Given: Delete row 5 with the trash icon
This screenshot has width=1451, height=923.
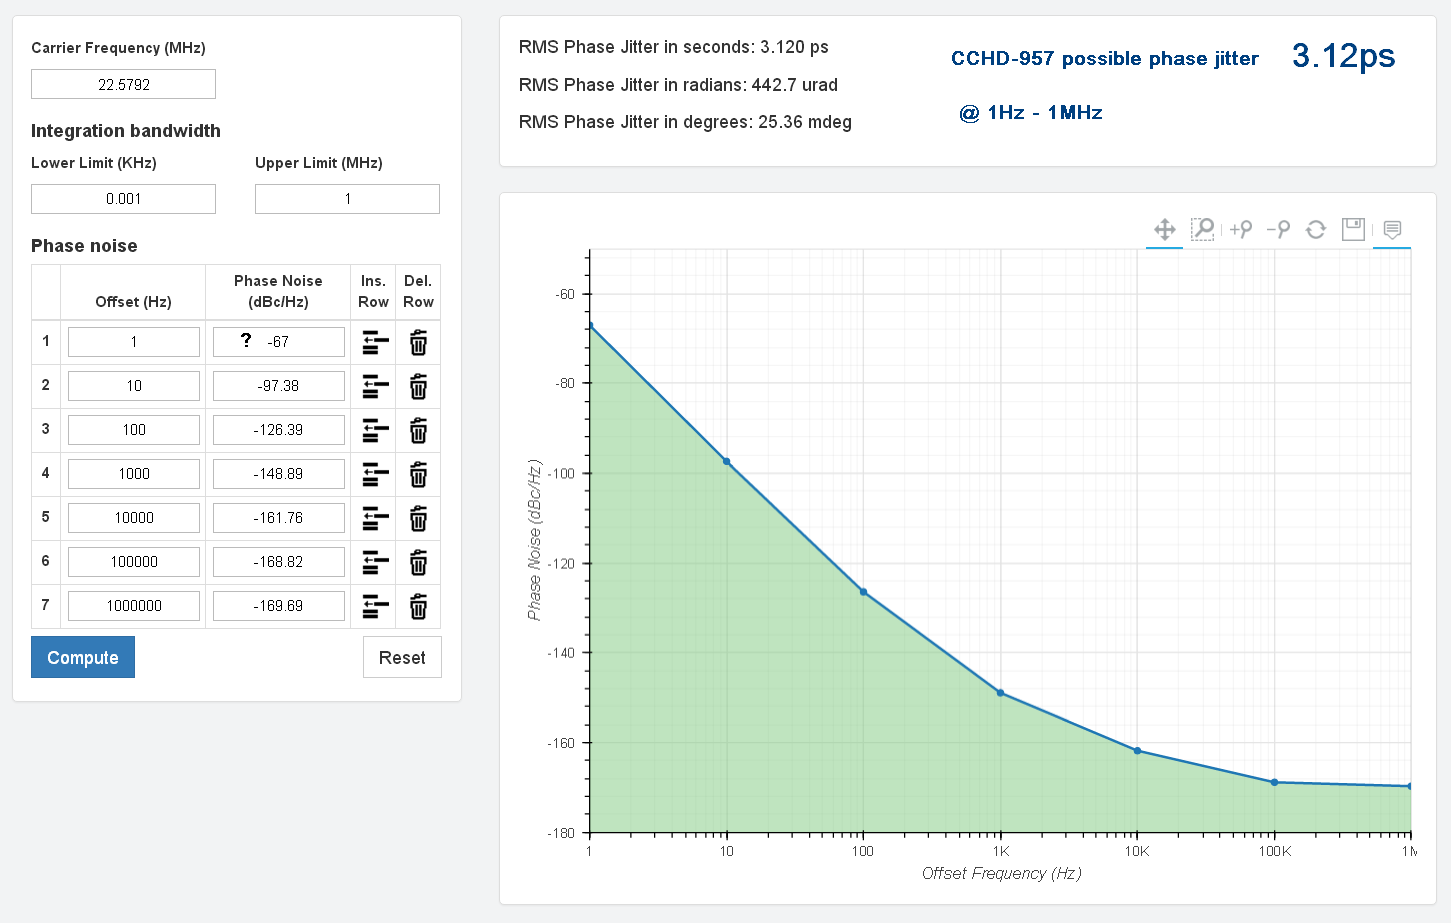Looking at the screenshot, I should click(x=418, y=519).
